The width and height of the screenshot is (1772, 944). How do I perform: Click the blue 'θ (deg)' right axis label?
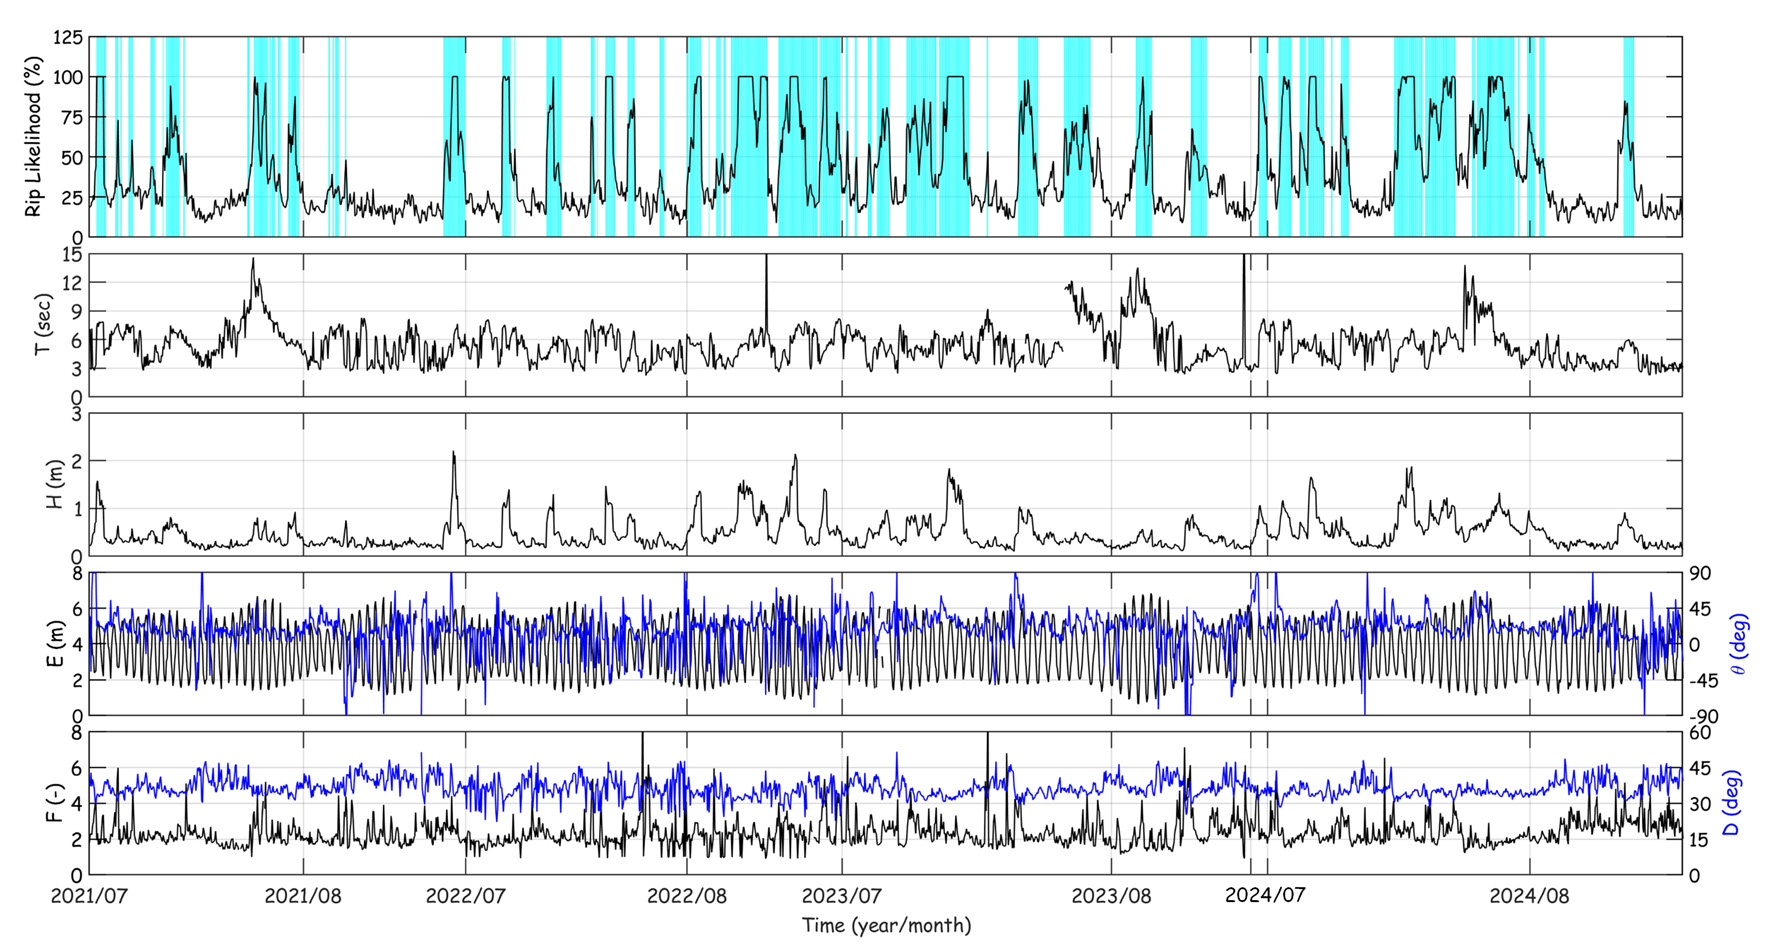1740,644
